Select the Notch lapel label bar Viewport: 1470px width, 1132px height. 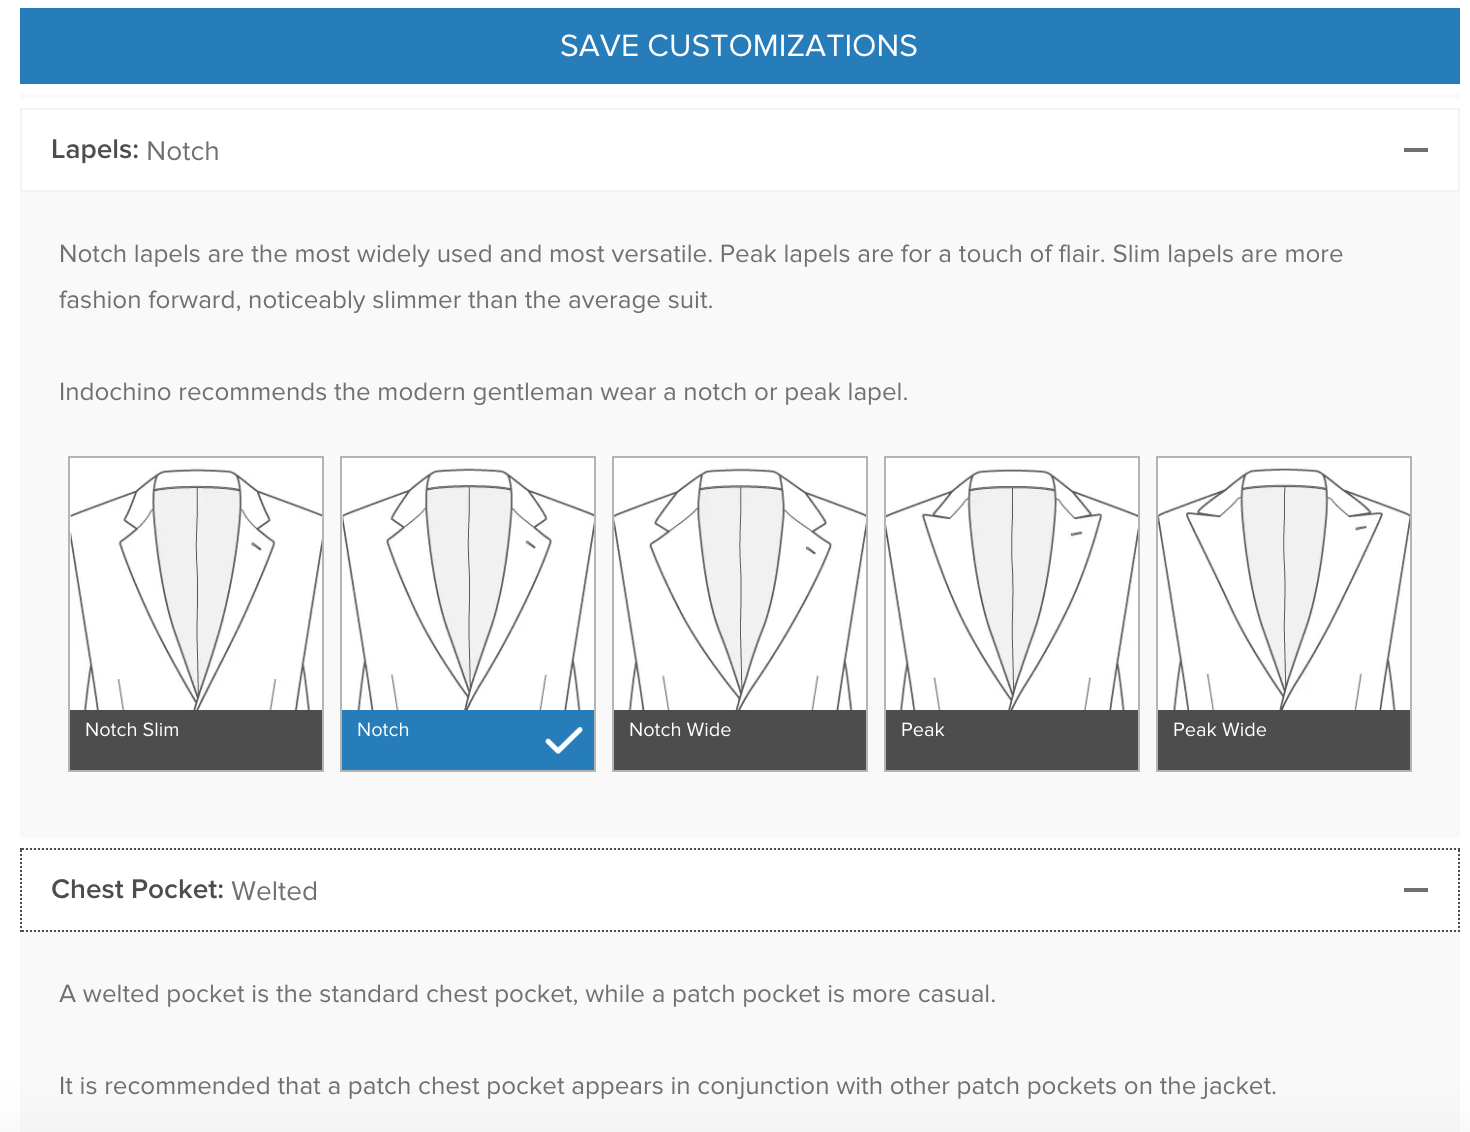468,740
